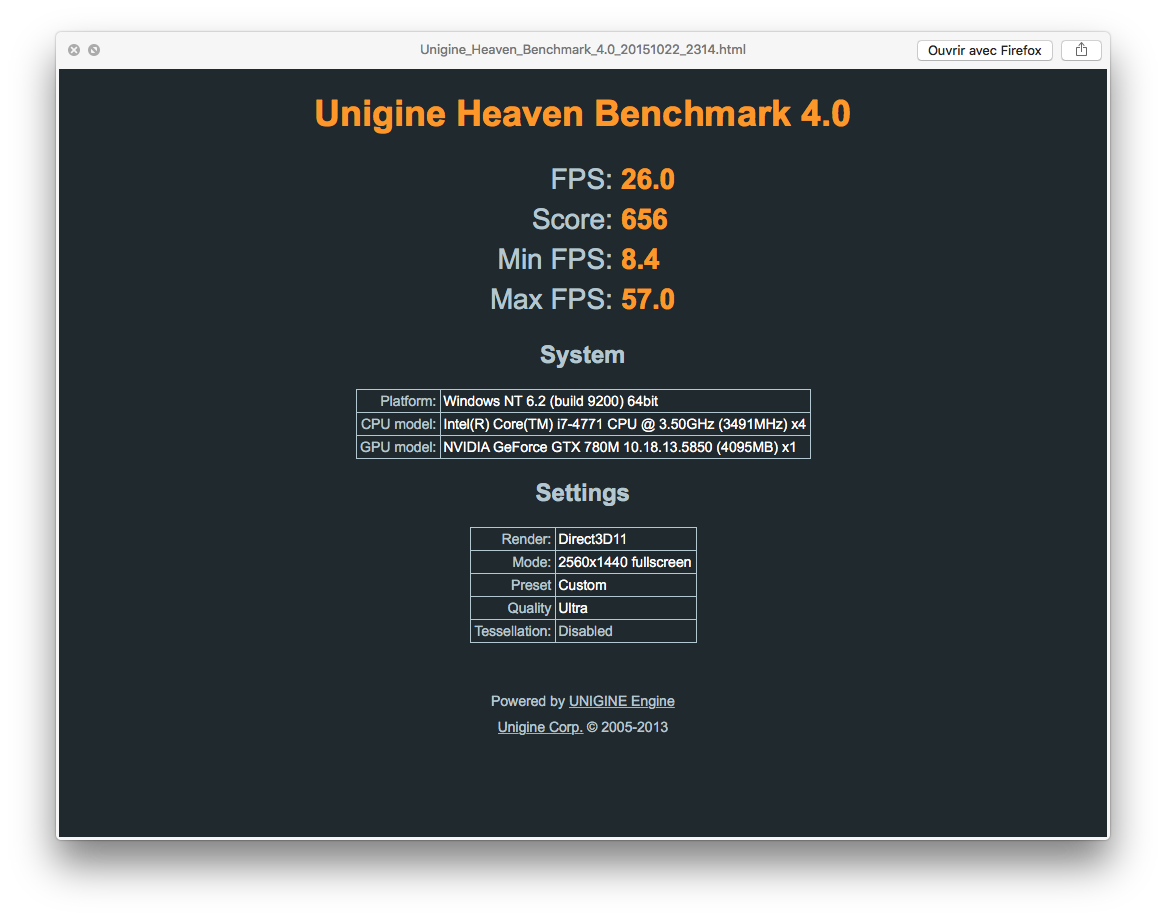Screen dimensions: 1166x920
Task: Click the 'Max FPS:' label
Action: pyautogui.click(x=551, y=300)
